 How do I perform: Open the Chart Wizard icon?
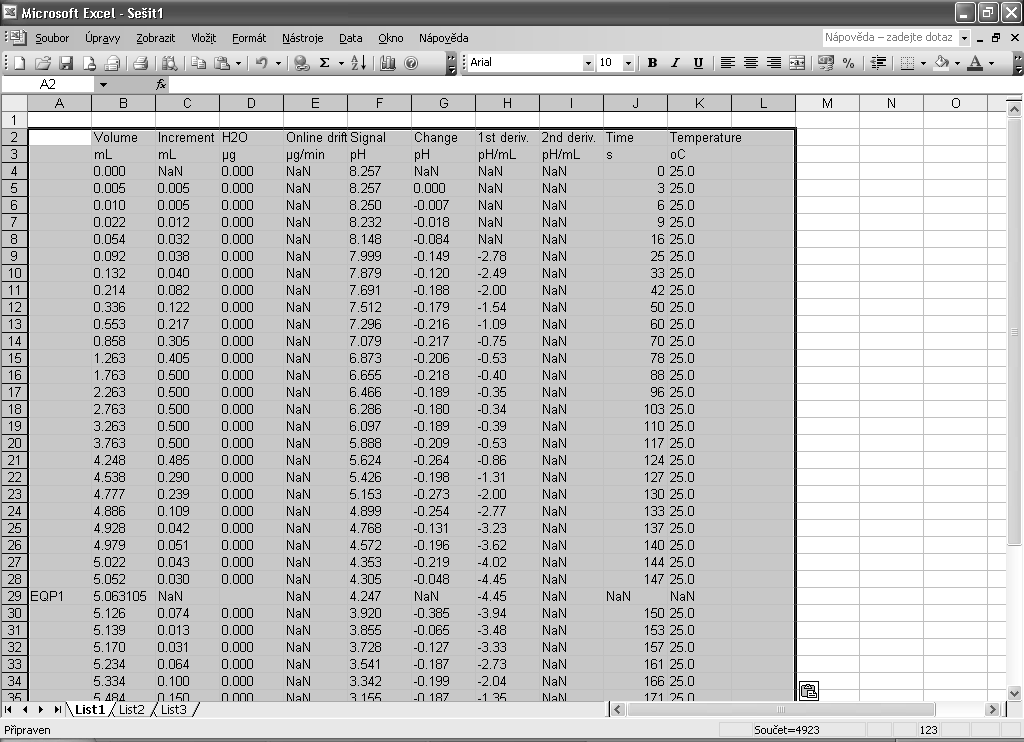pos(387,63)
